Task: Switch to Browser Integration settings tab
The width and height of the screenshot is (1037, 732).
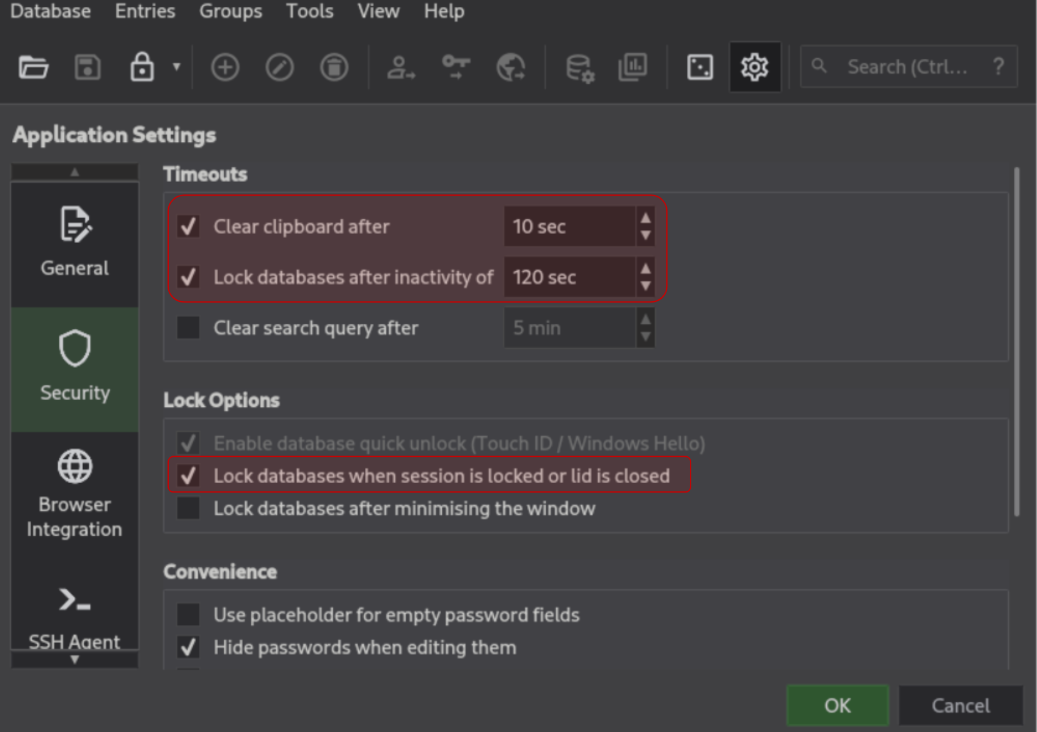Action: coord(75,493)
